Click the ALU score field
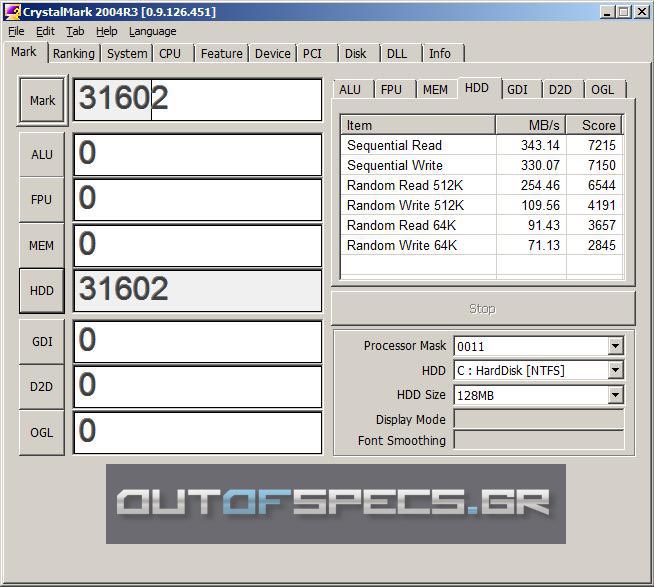This screenshot has height=587, width=654. click(198, 155)
